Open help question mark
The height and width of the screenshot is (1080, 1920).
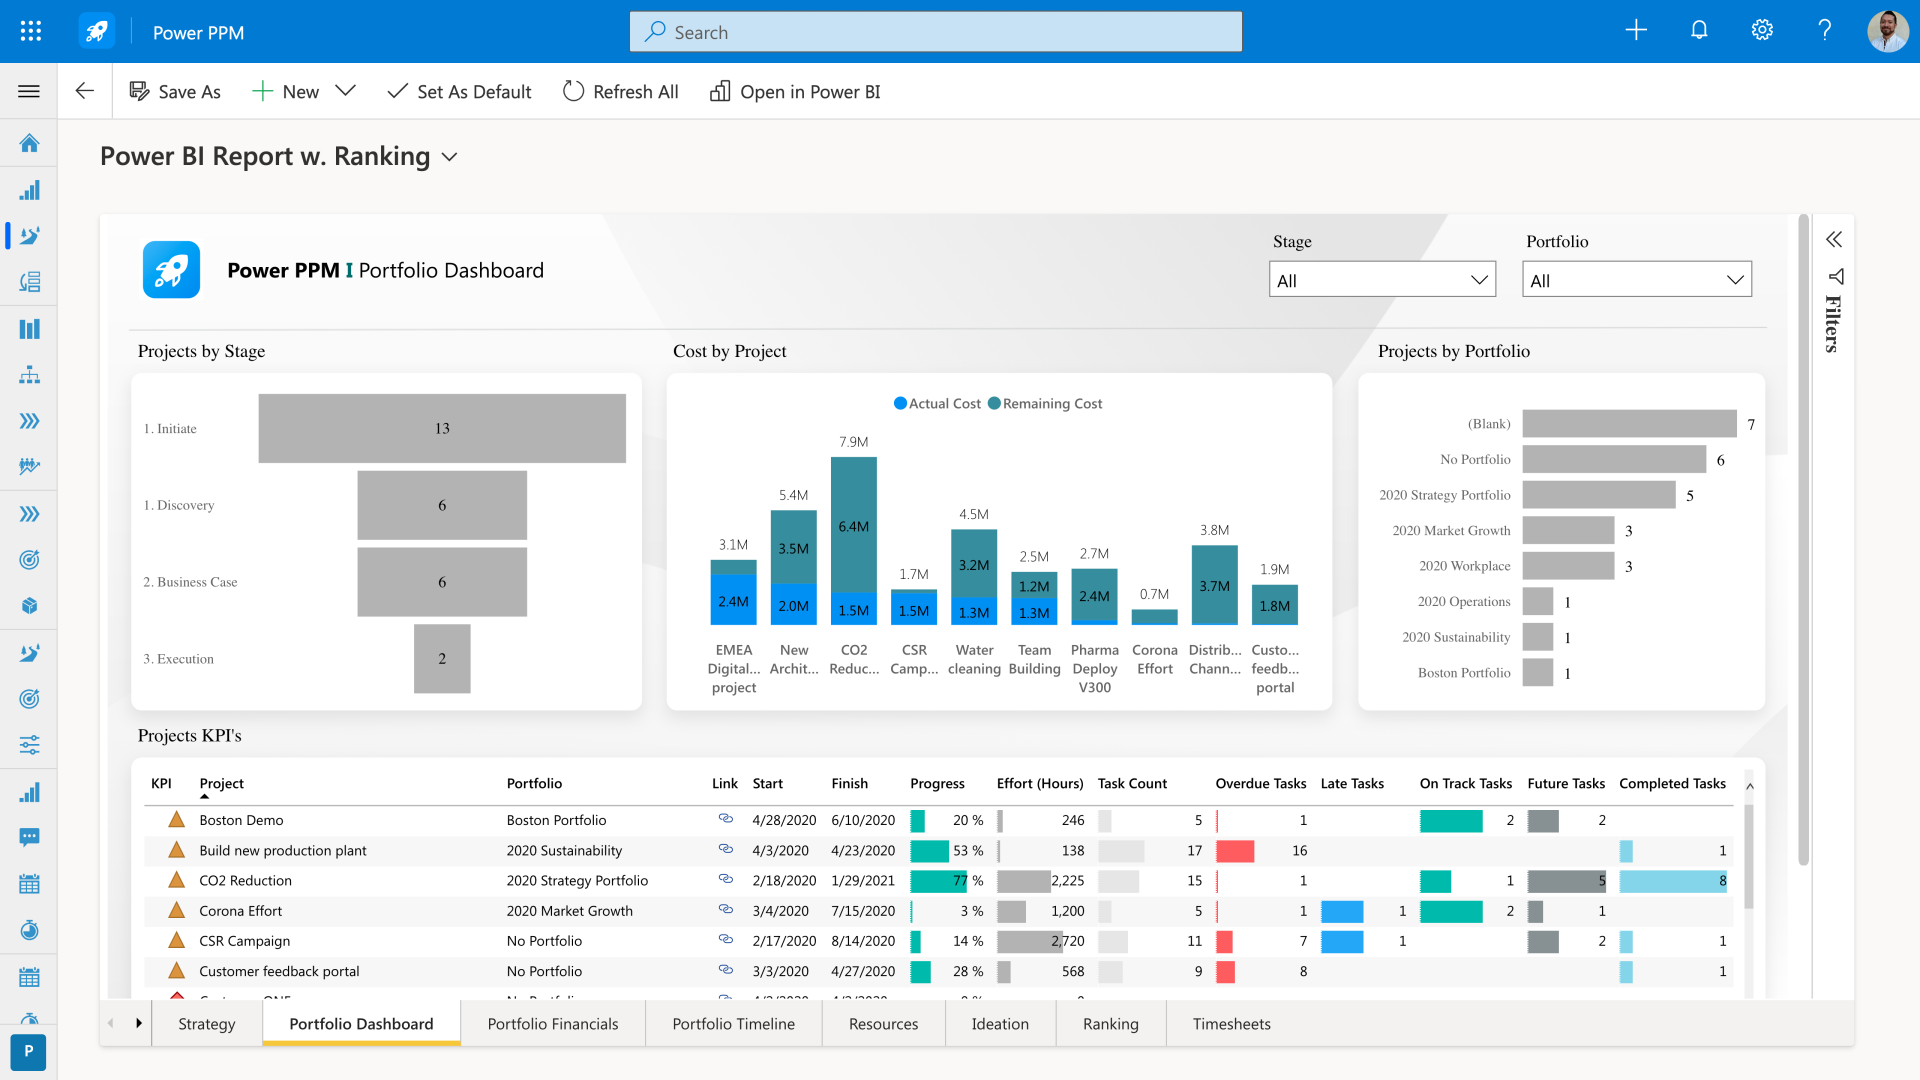click(x=1825, y=30)
